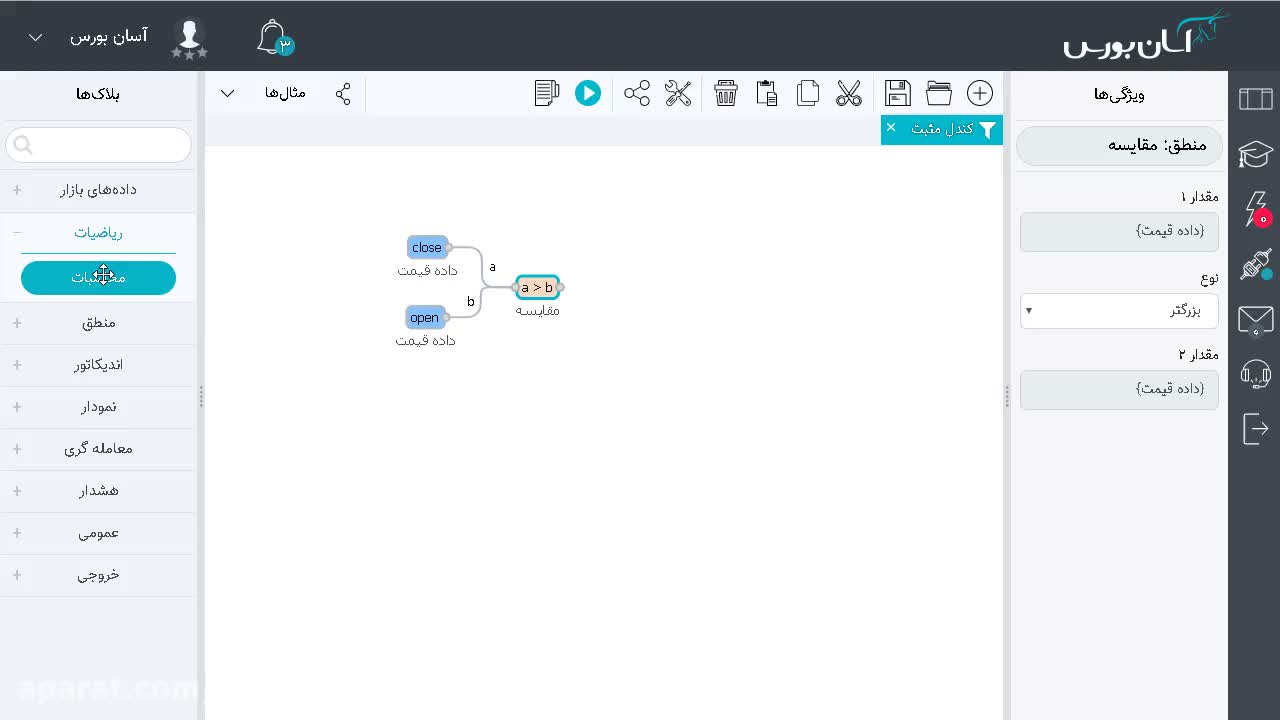Click the trash delete icon
Viewport: 1280px width, 720px height.
[x=726, y=93]
